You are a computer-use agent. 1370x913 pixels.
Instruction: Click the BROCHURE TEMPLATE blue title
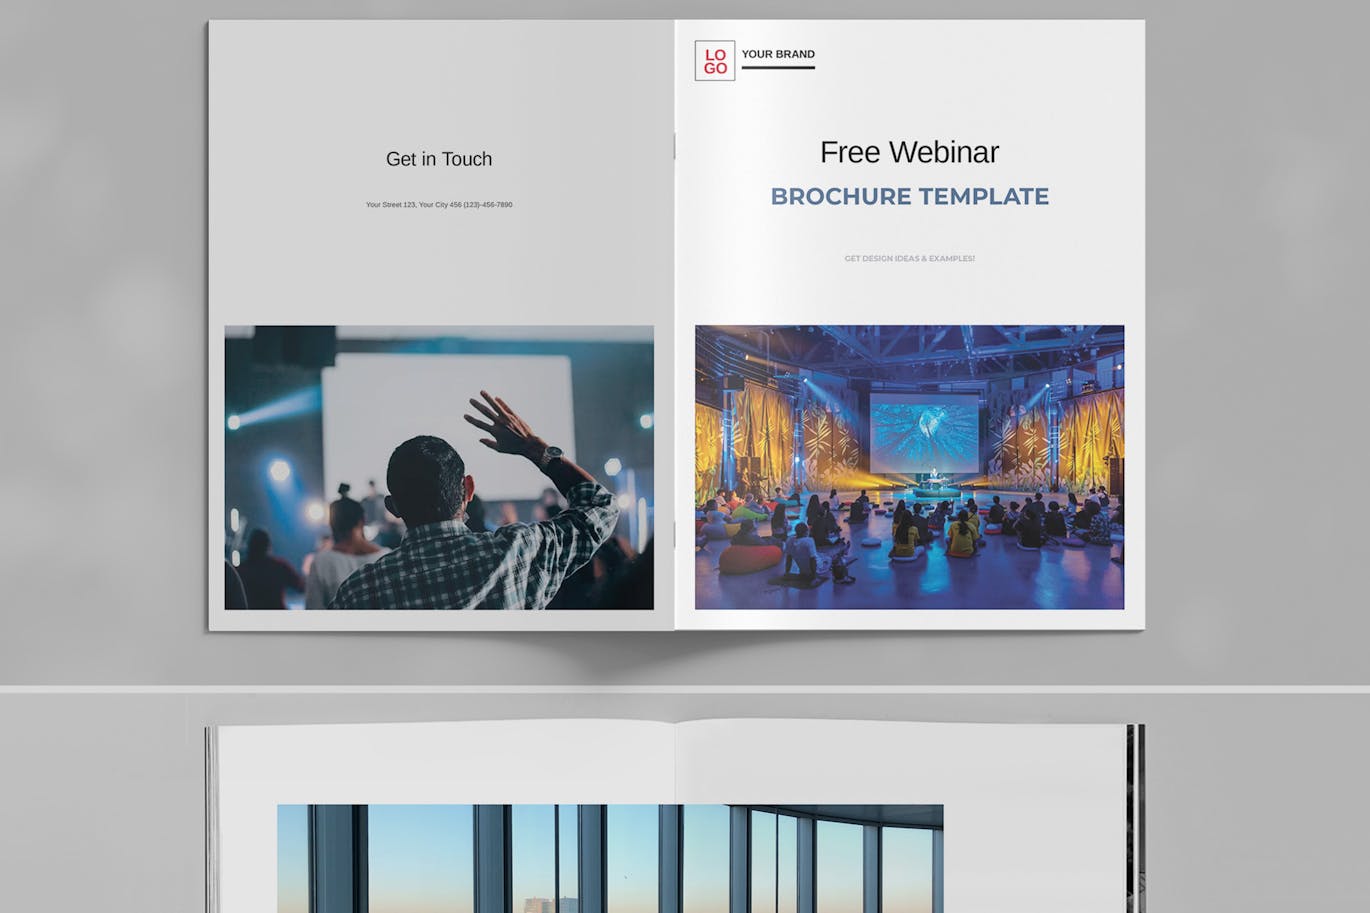pos(909,196)
